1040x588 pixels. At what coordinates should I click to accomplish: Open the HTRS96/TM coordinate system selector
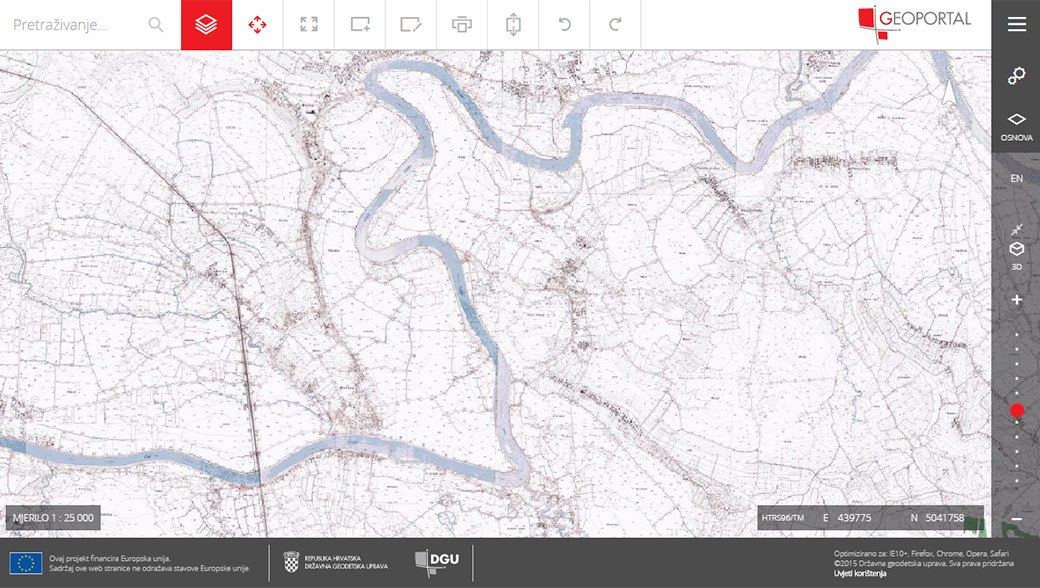click(x=783, y=517)
